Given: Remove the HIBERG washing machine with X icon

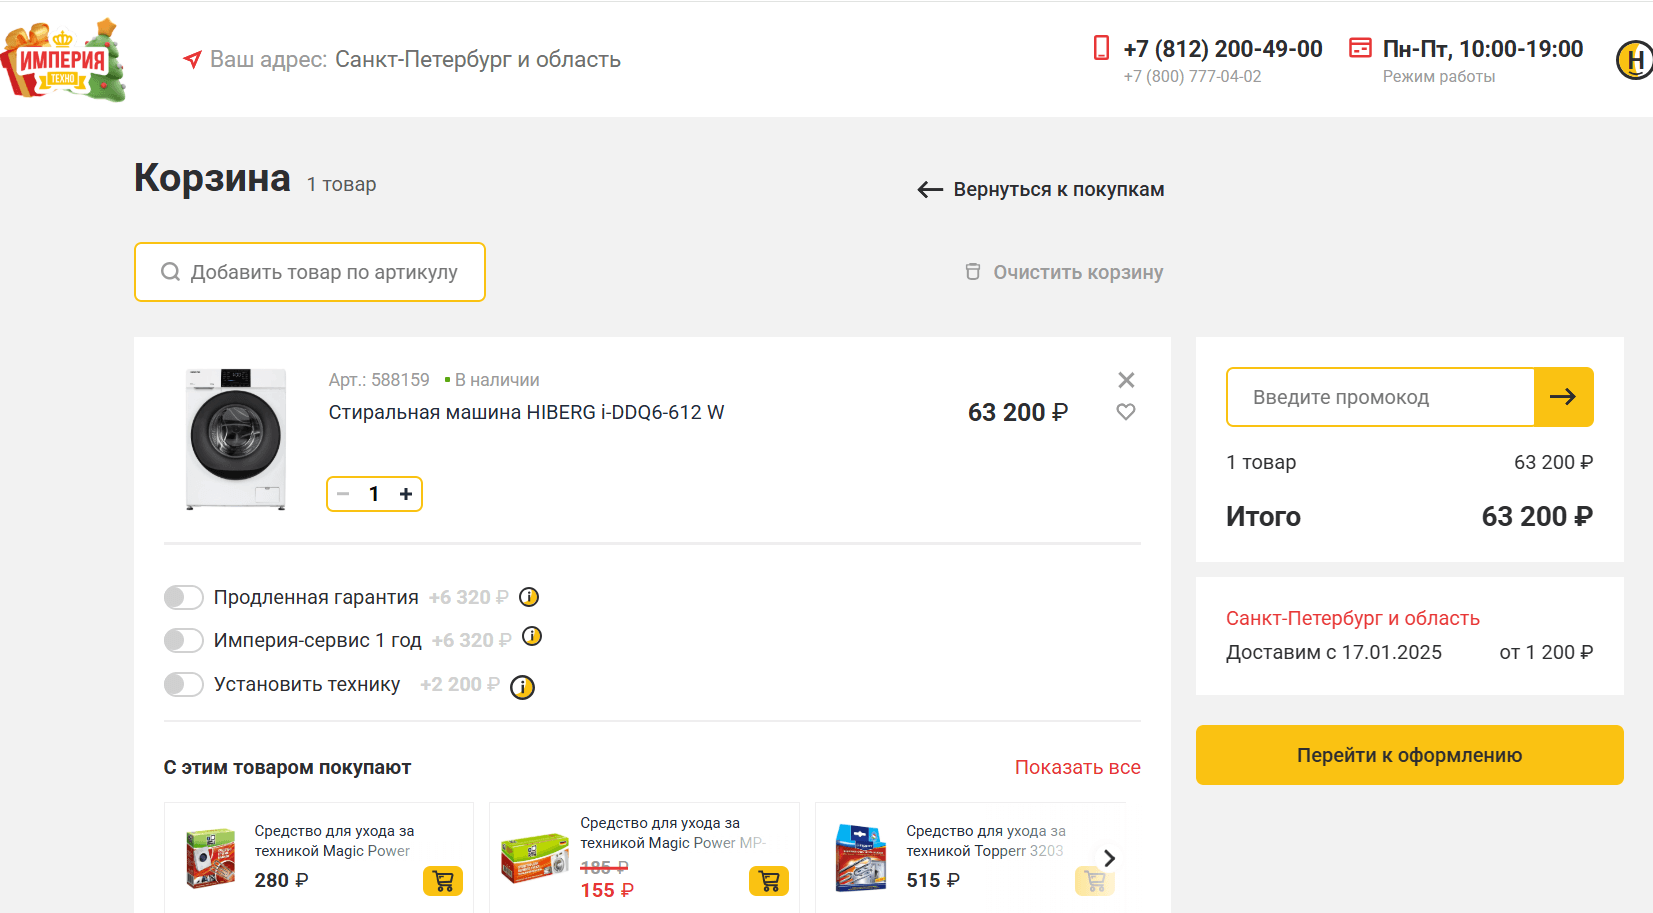Looking at the screenshot, I should click(x=1126, y=380).
